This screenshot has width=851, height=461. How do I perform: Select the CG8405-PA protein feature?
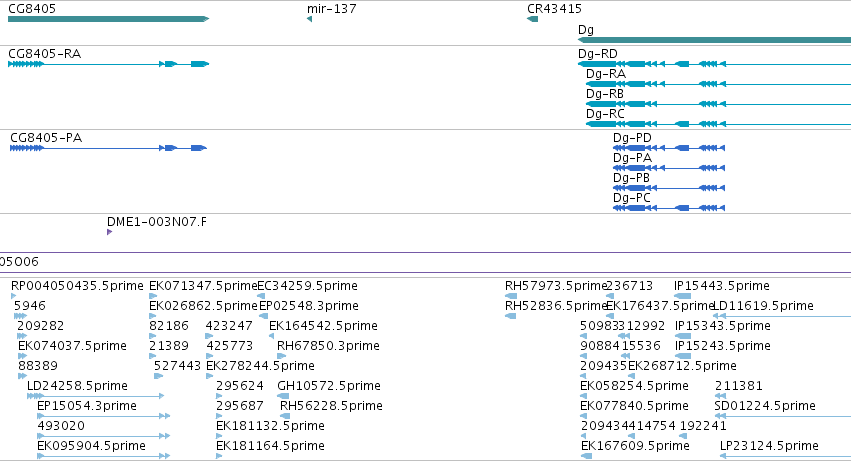tap(109, 148)
